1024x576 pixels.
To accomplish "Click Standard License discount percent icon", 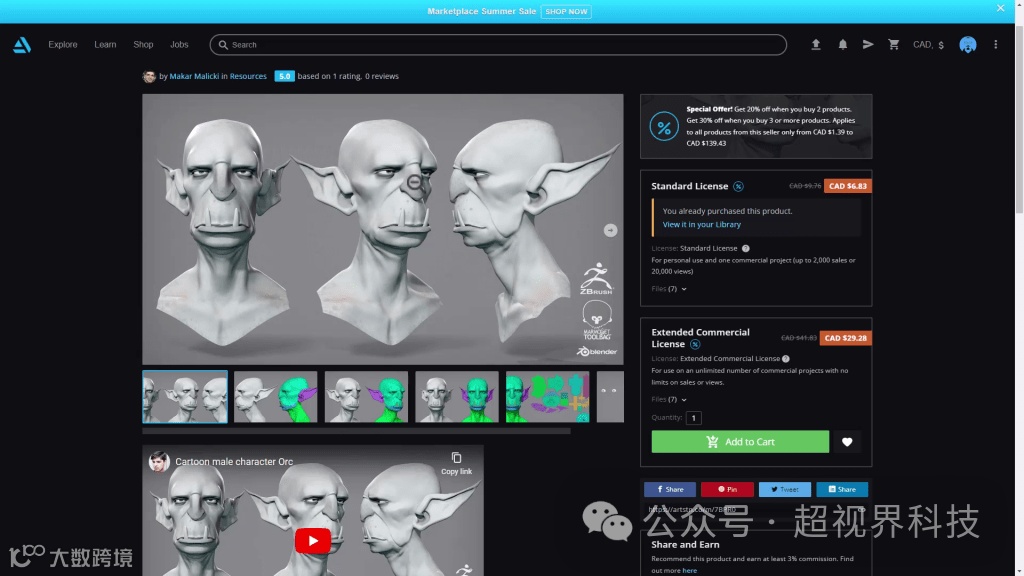I will pyautogui.click(x=738, y=186).
